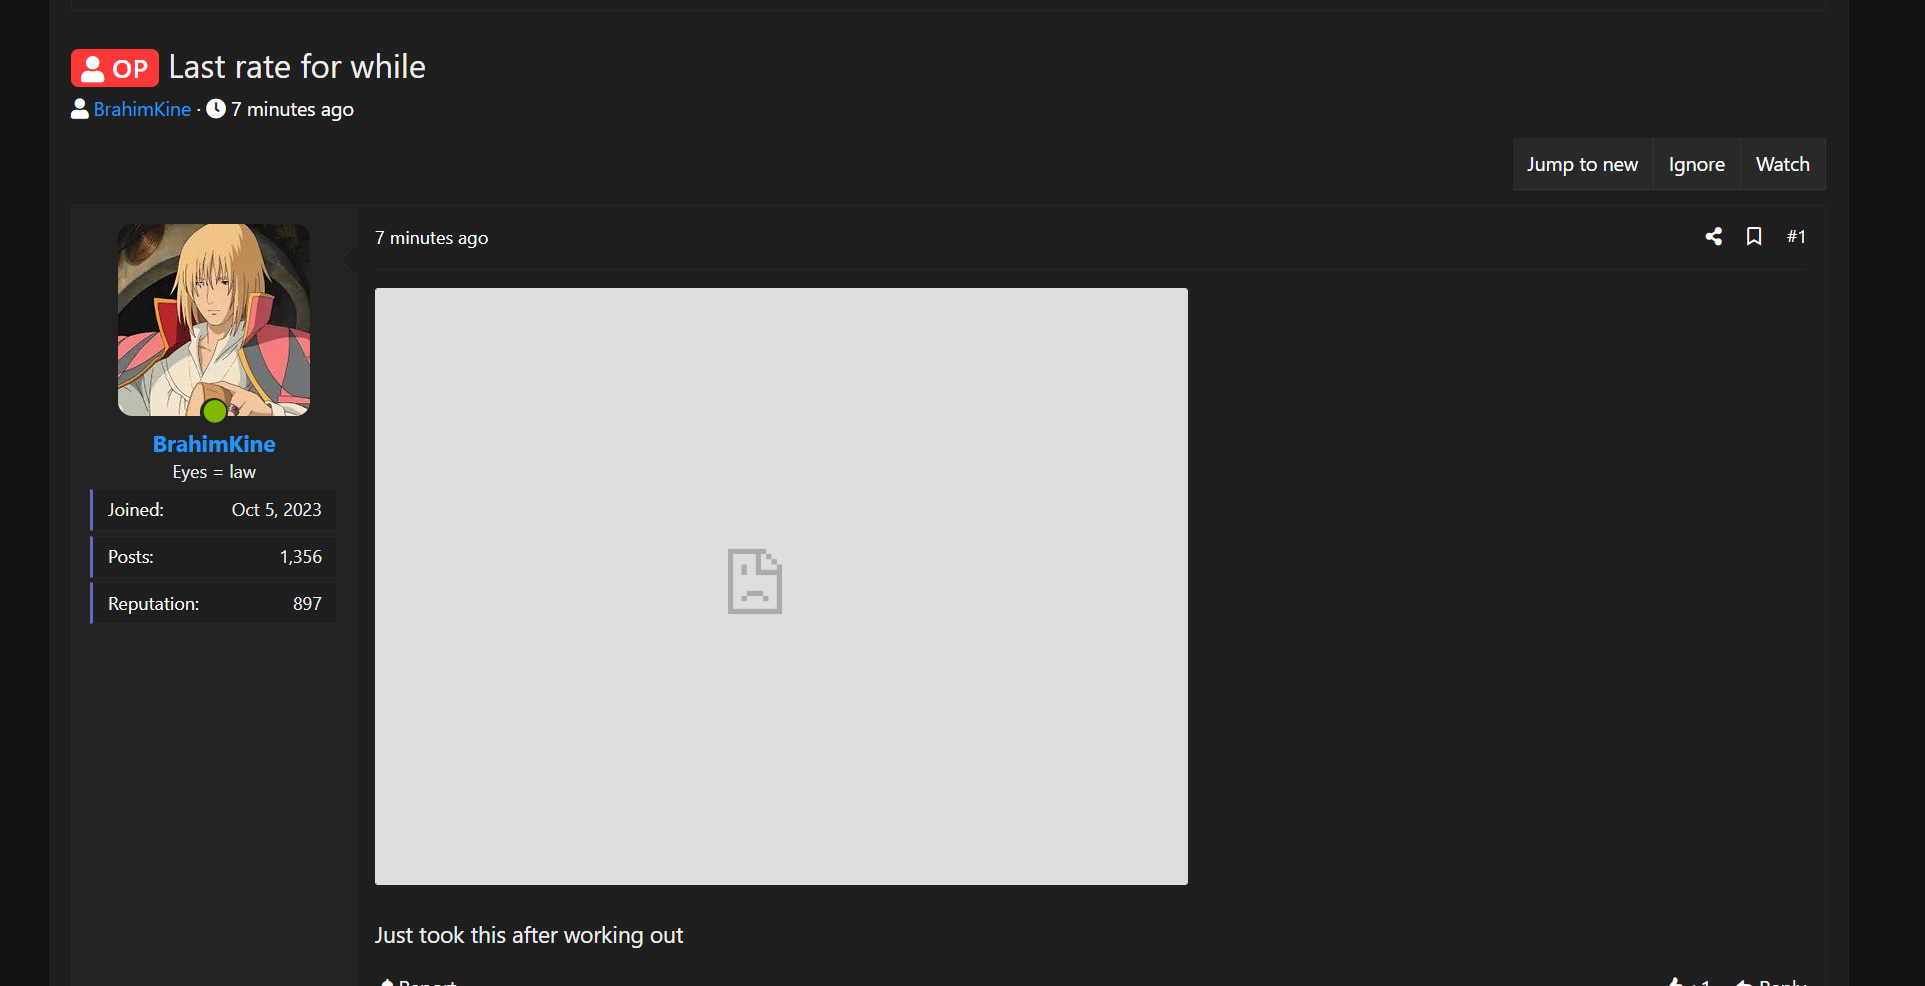Click the clock icon beside thread time

coord(216,109)
